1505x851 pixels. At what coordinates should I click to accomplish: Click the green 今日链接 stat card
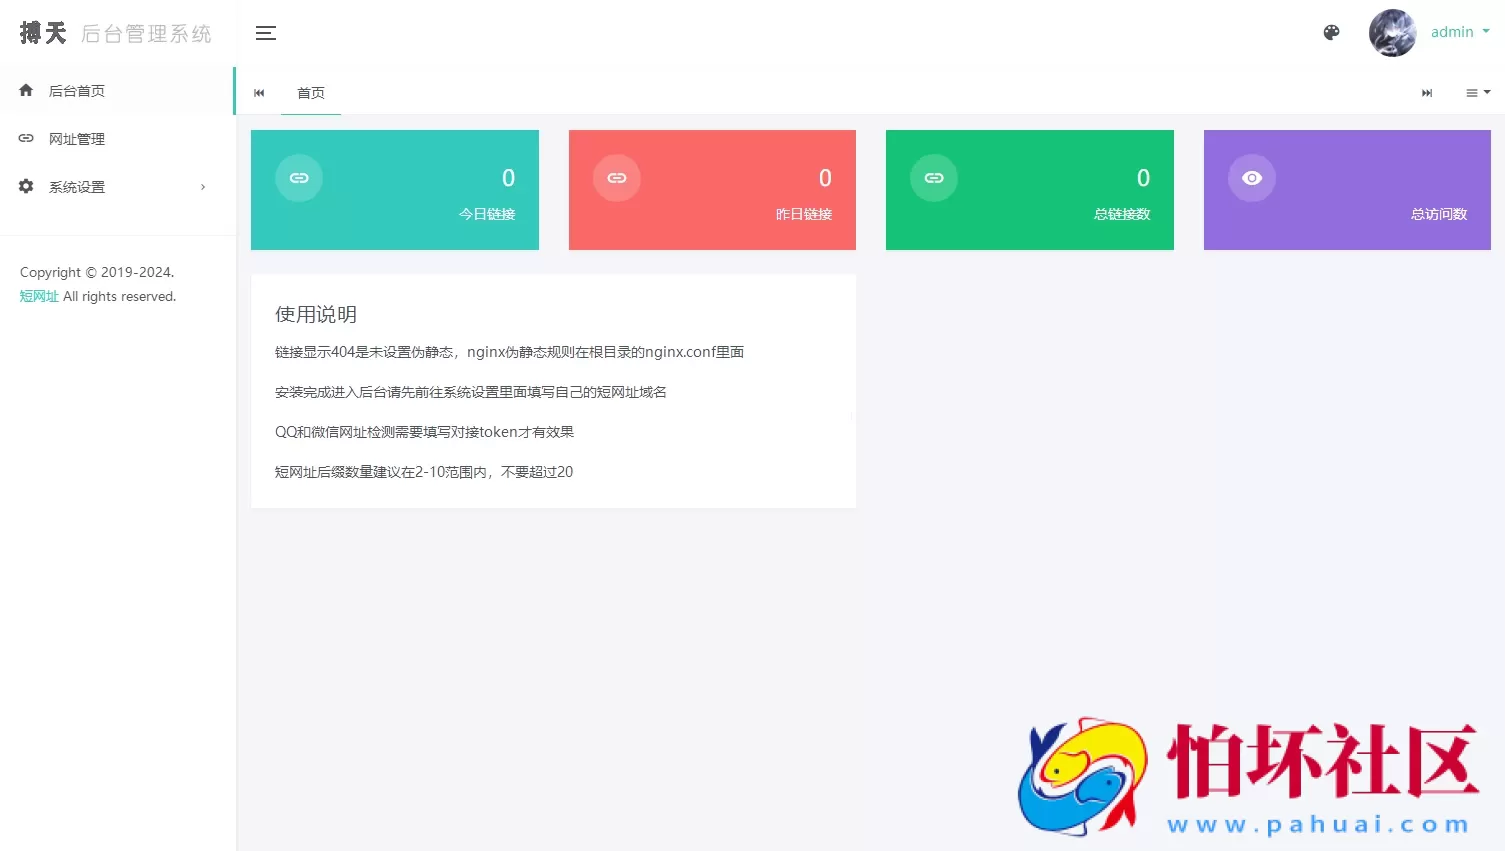[x=394, y=190]
